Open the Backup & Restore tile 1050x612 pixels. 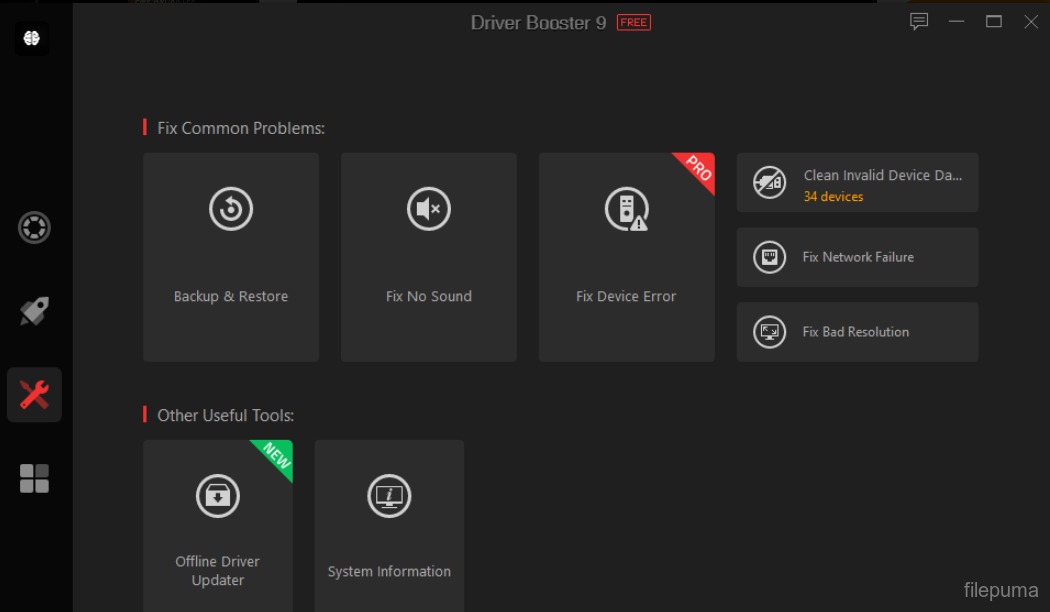coord(231,257)
